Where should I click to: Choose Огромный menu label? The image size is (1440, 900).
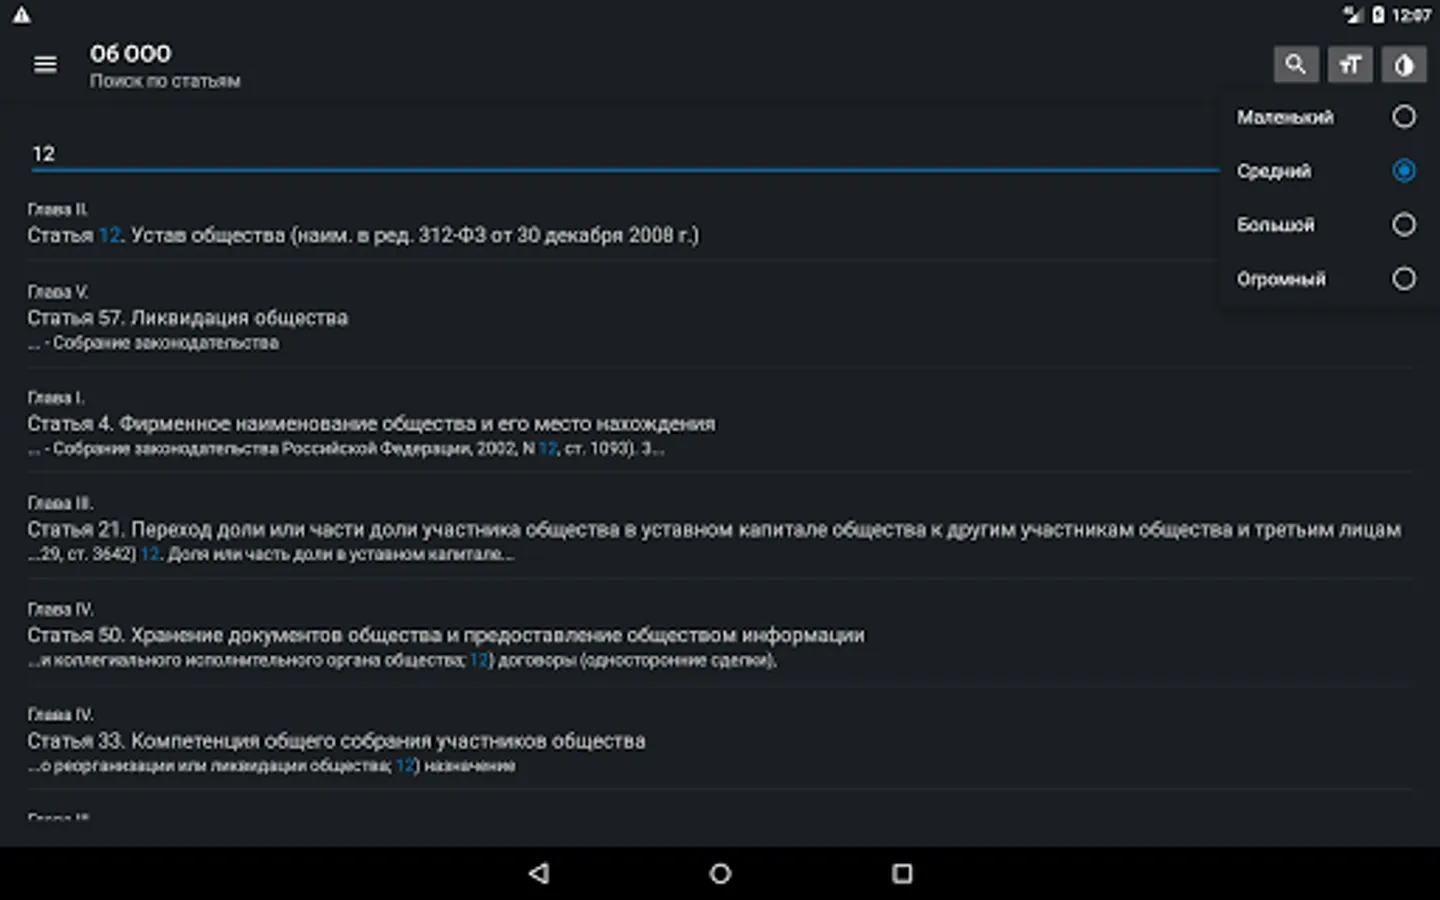[x=1281, y=280]
